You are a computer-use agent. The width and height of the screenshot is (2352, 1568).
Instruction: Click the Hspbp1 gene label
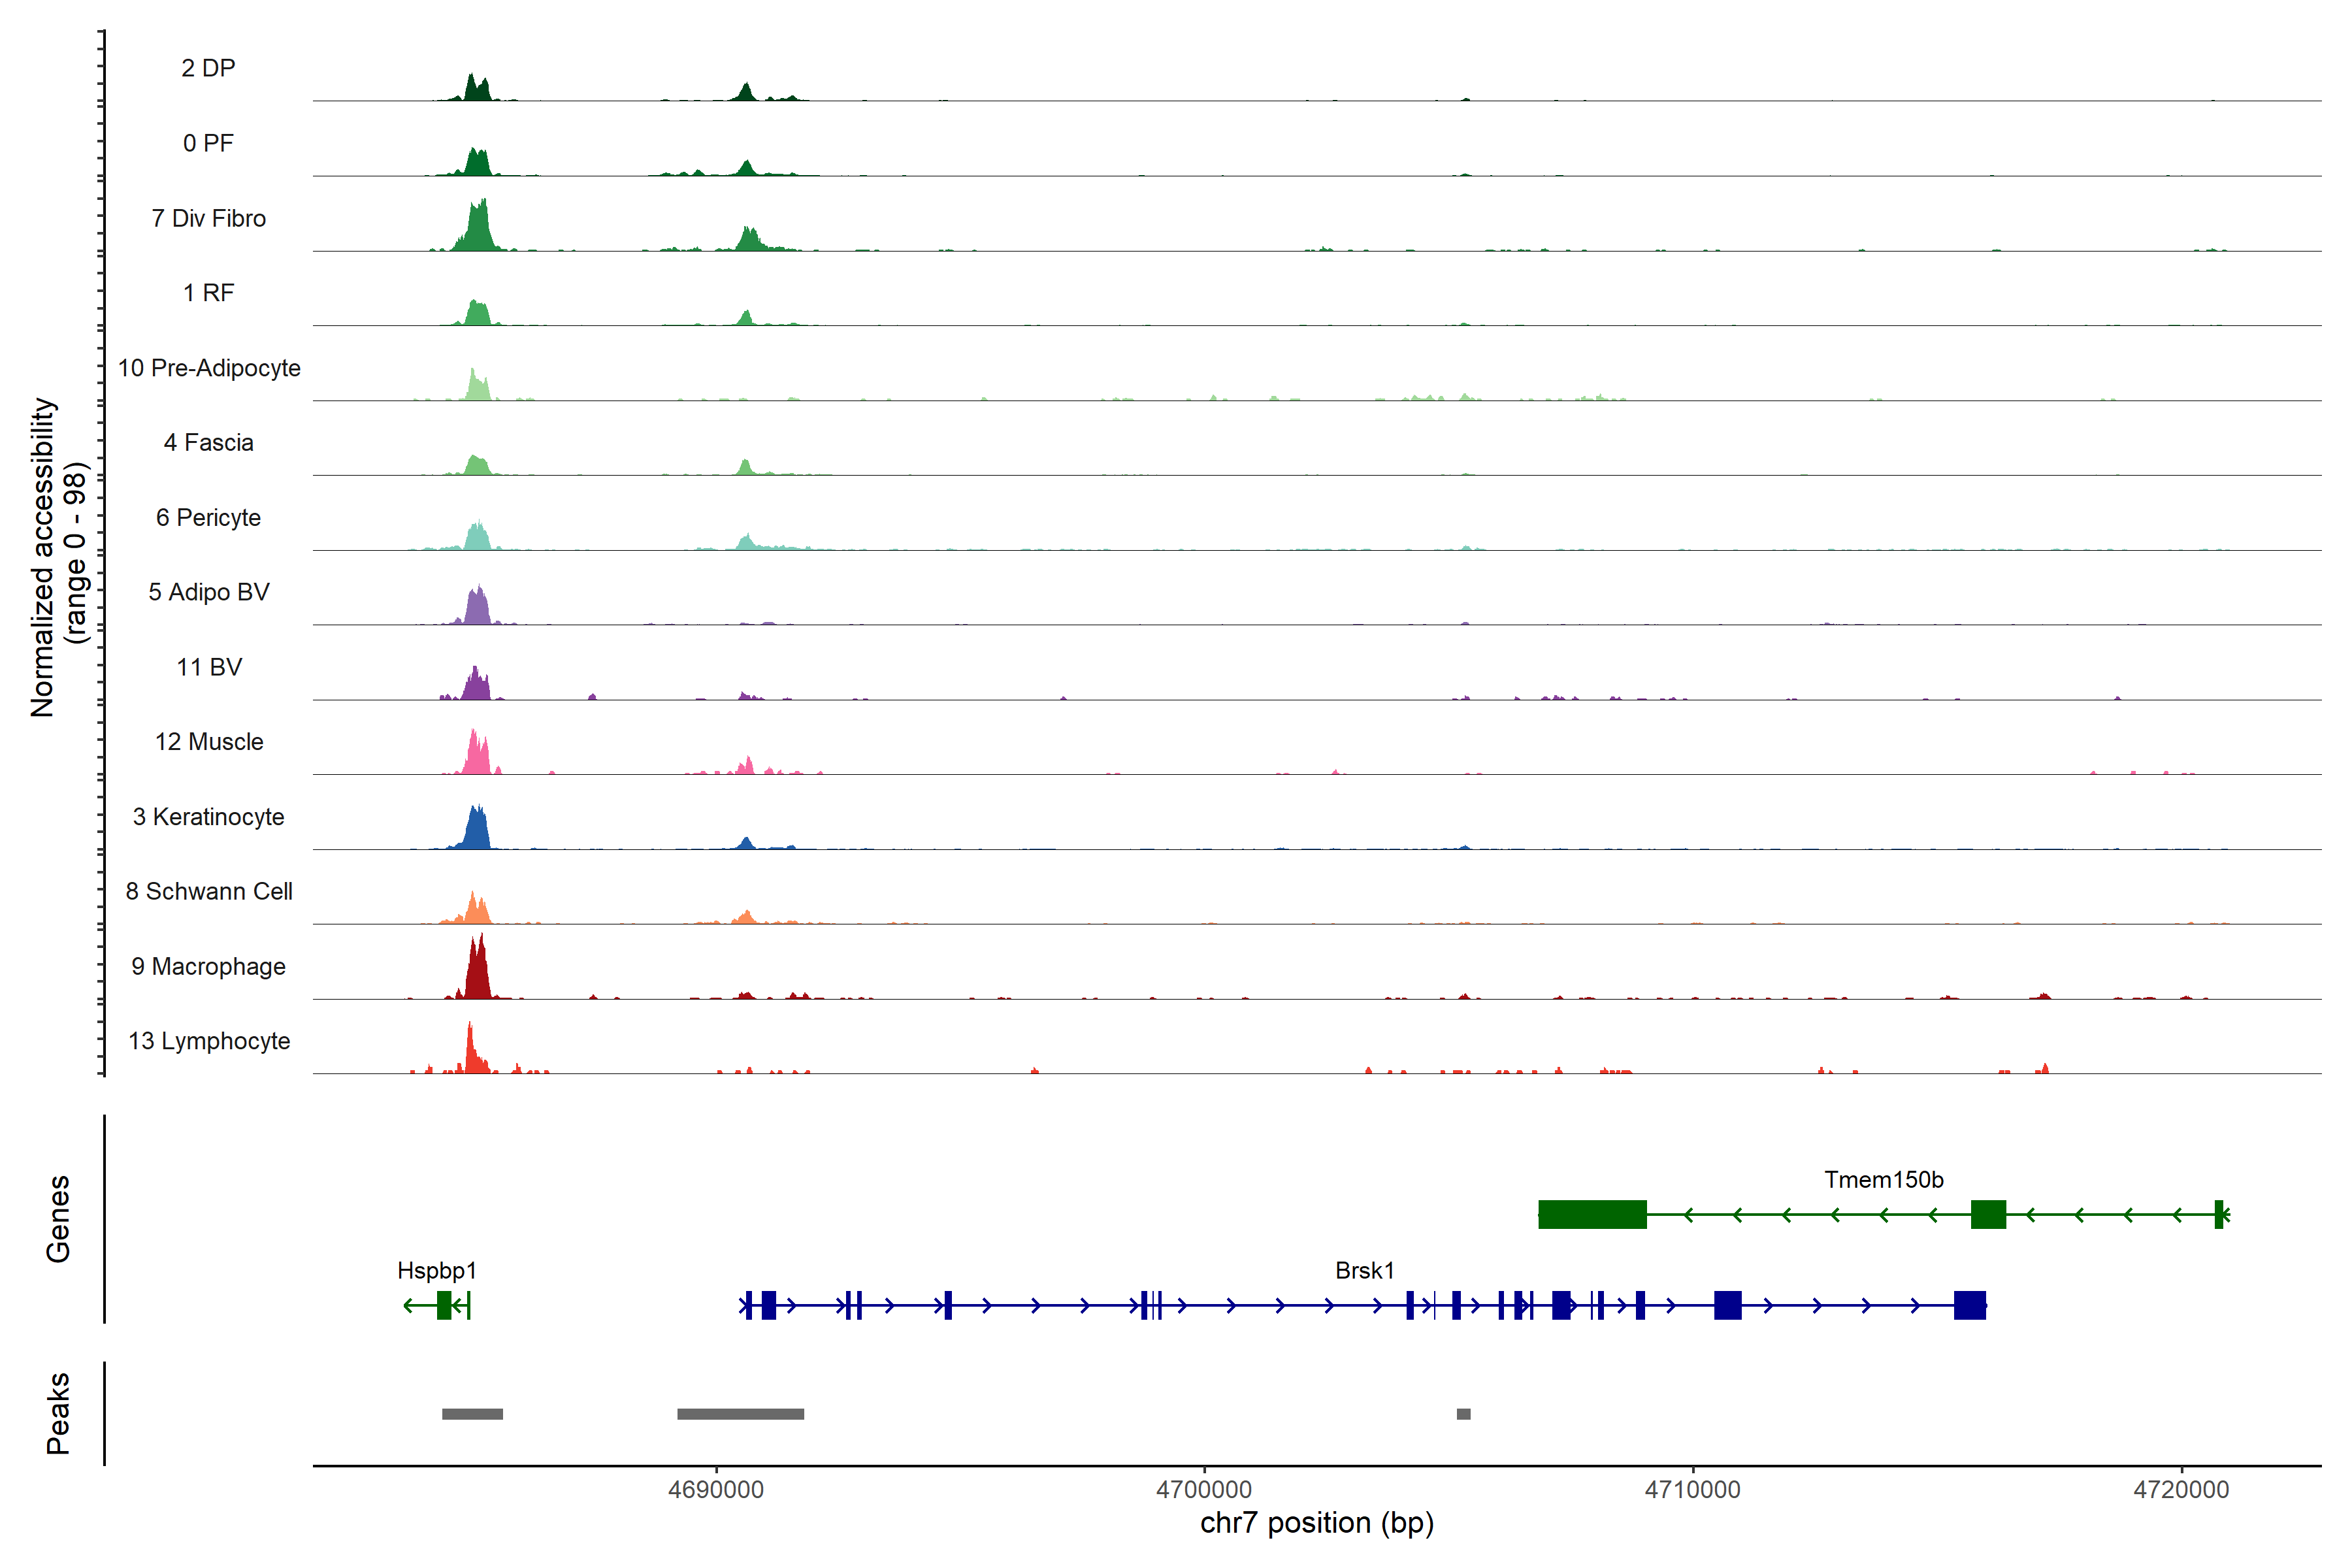pyautogui.click(x=437, y=1270)
